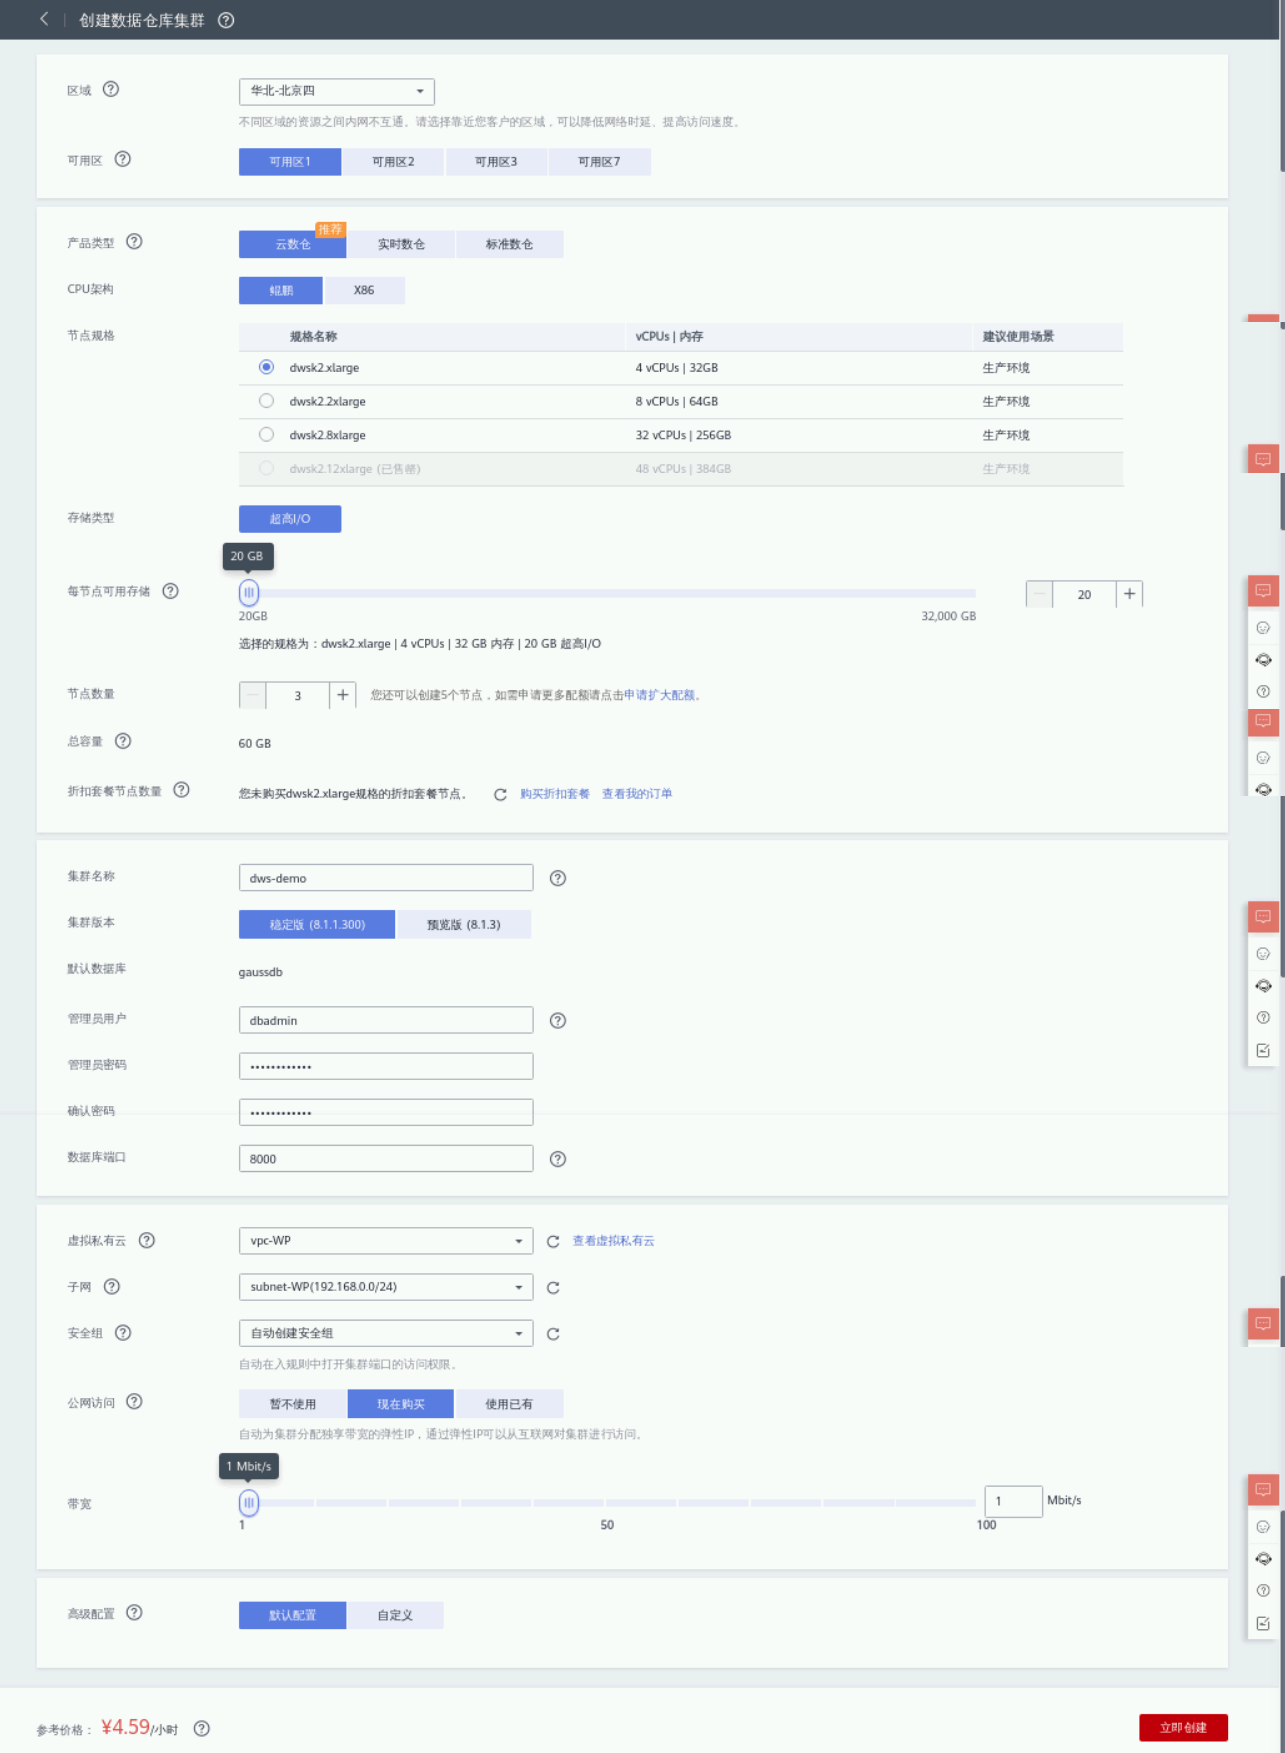1285x1753 pixels.
Task: Click the 带宽 Mbit/s value field
Action: (1013, 1501)
